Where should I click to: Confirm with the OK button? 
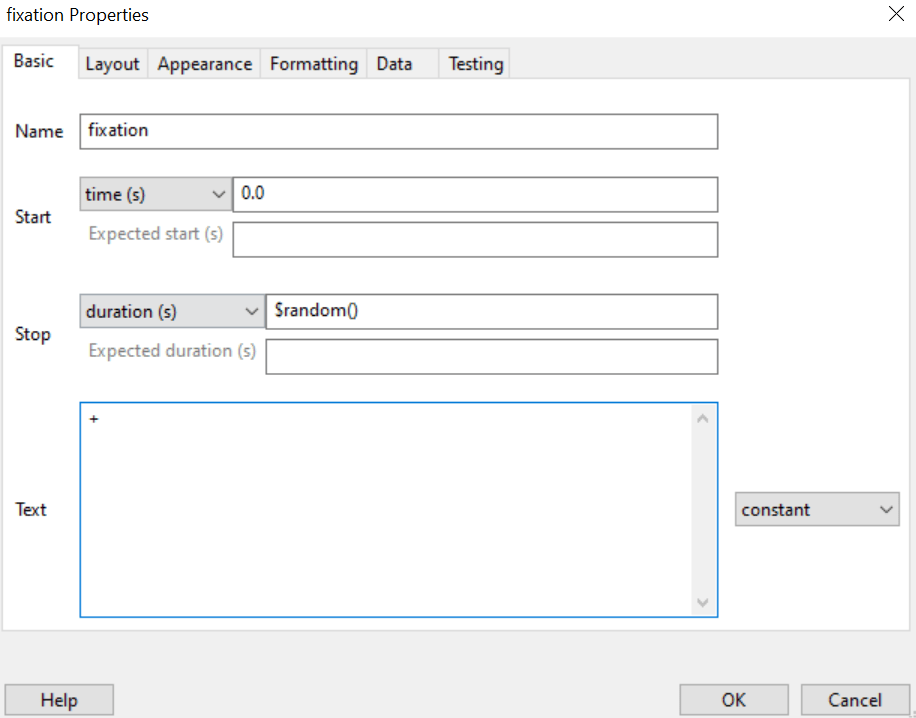pyautogui.click(x=734, y=700)
